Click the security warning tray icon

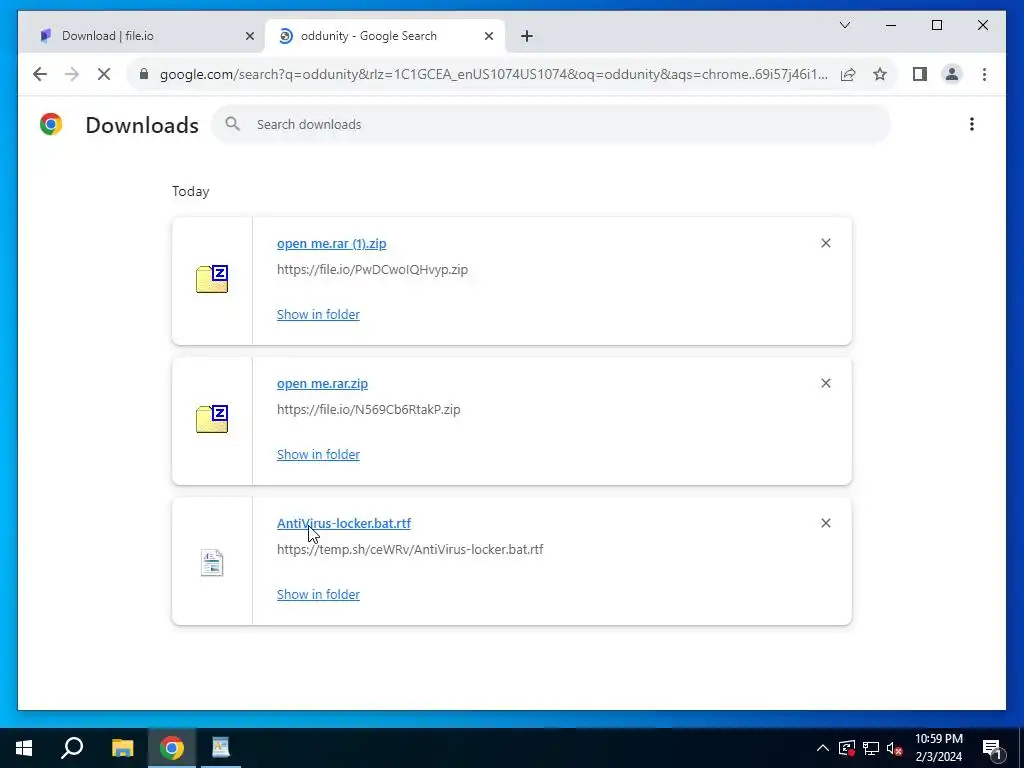point(846,748)
